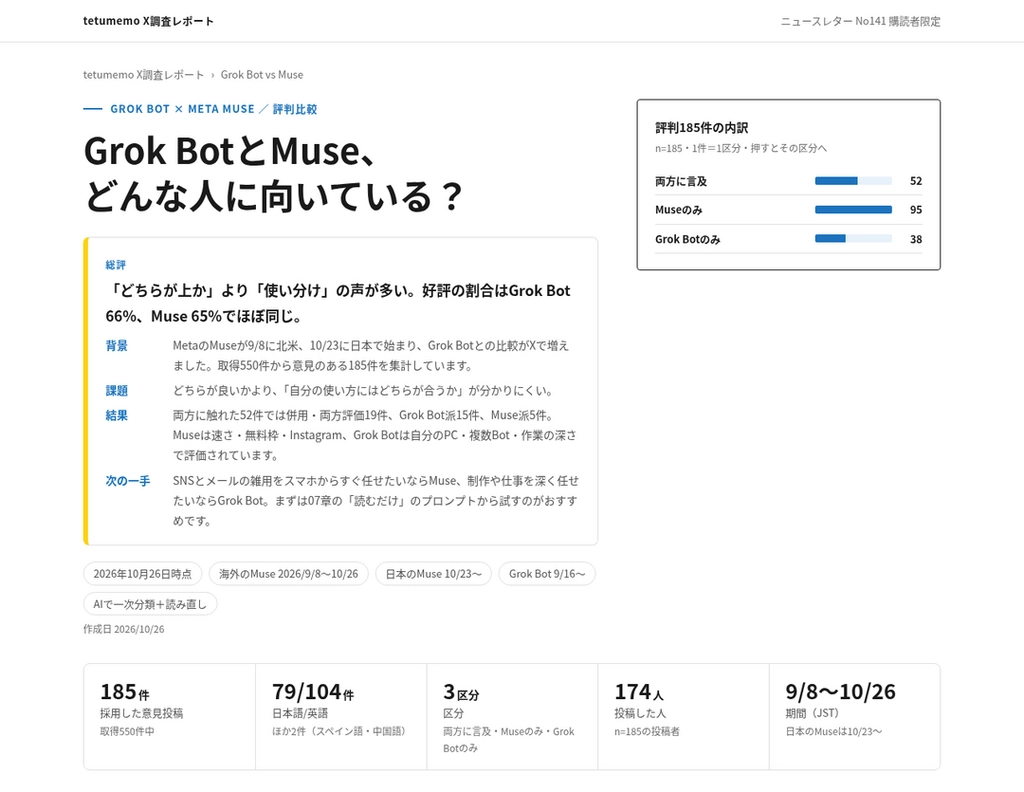The image size is (1024, 792).
Task: Open the 両方に言及 breakdown row
Action: (788, 181)
